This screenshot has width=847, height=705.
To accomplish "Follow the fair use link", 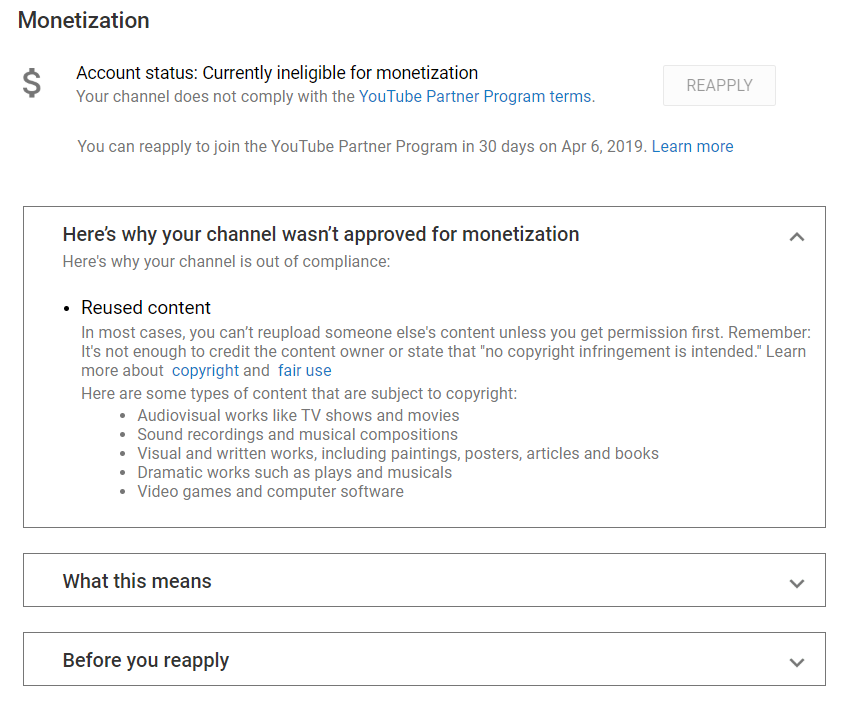I will pos(305,371).
